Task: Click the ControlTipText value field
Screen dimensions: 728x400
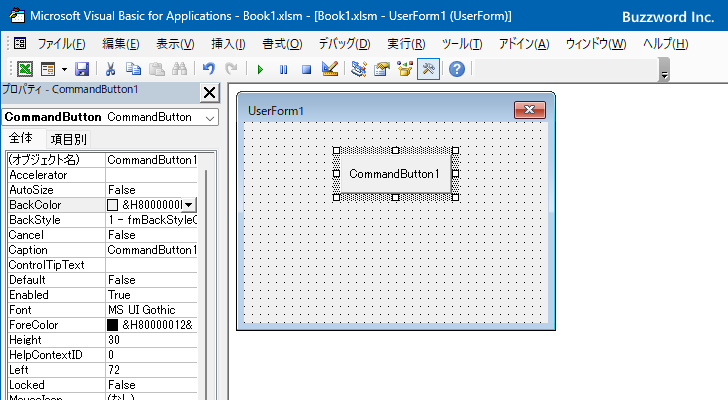Action: coord(151,265)
